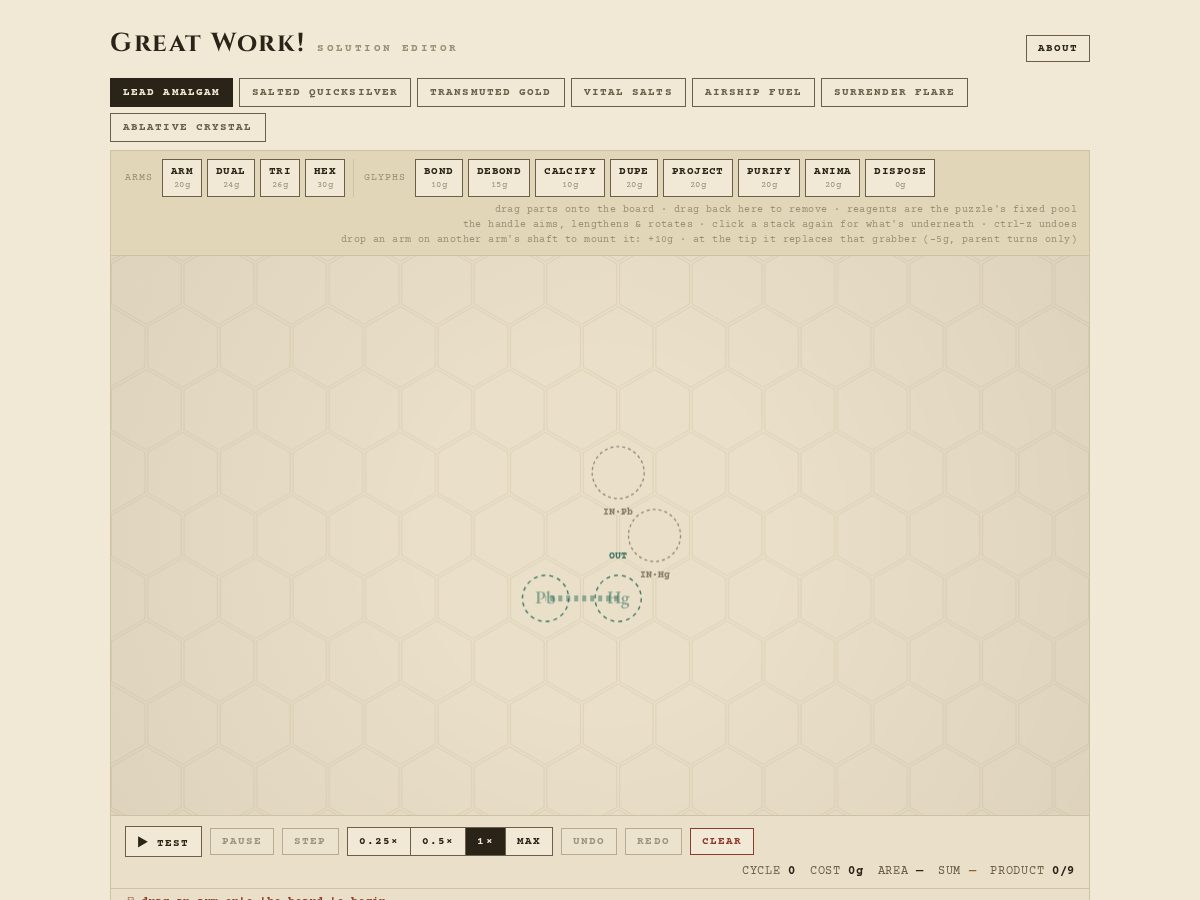
Task: Set simulation speed to 0.5×
Action: 438,841
